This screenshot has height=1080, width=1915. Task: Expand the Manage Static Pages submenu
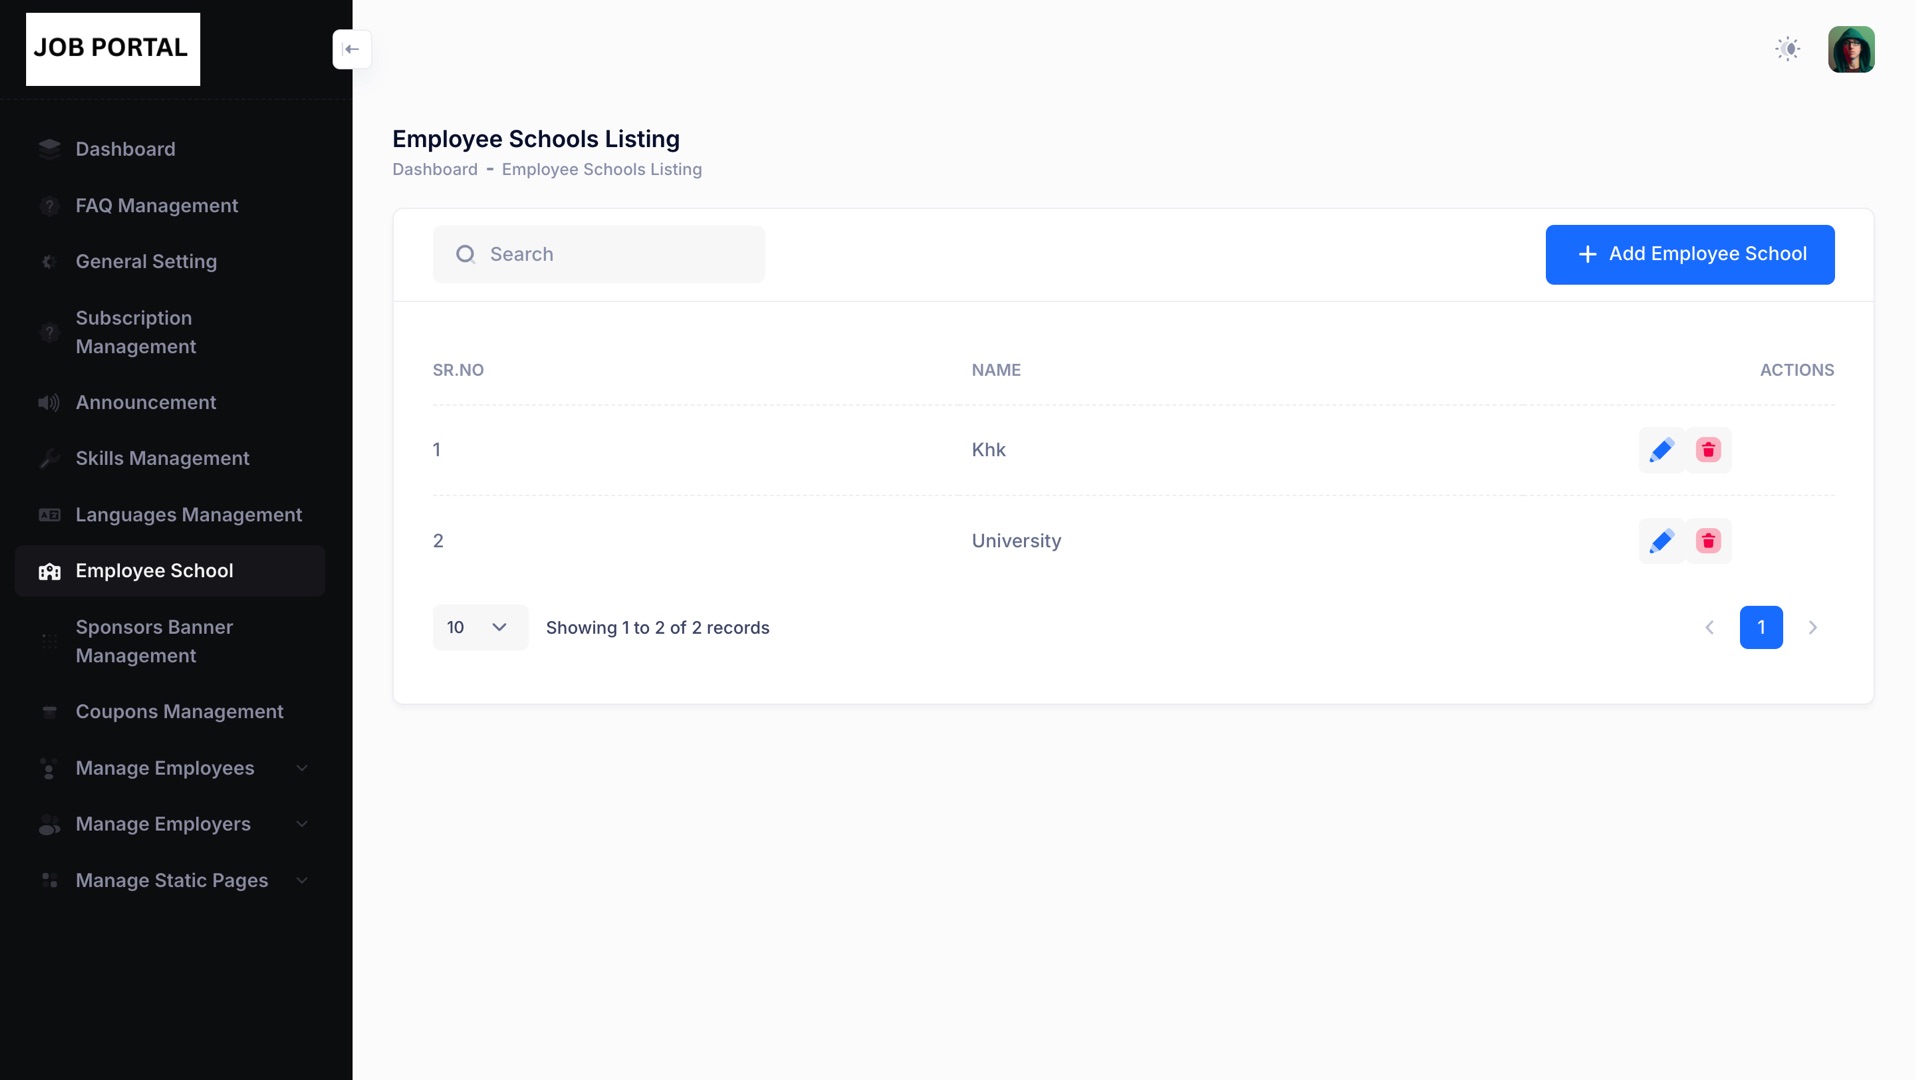pos(301,881)
